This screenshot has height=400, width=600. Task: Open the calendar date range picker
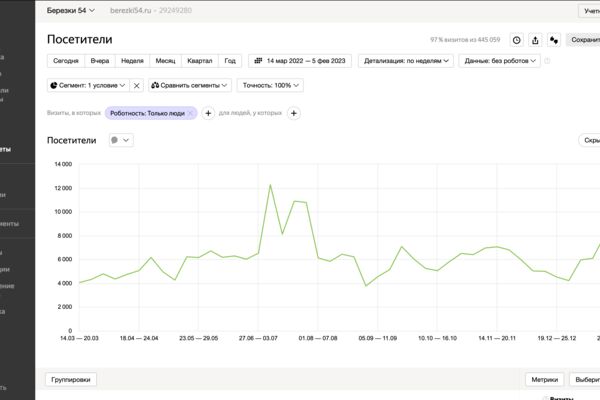(300, 61)
